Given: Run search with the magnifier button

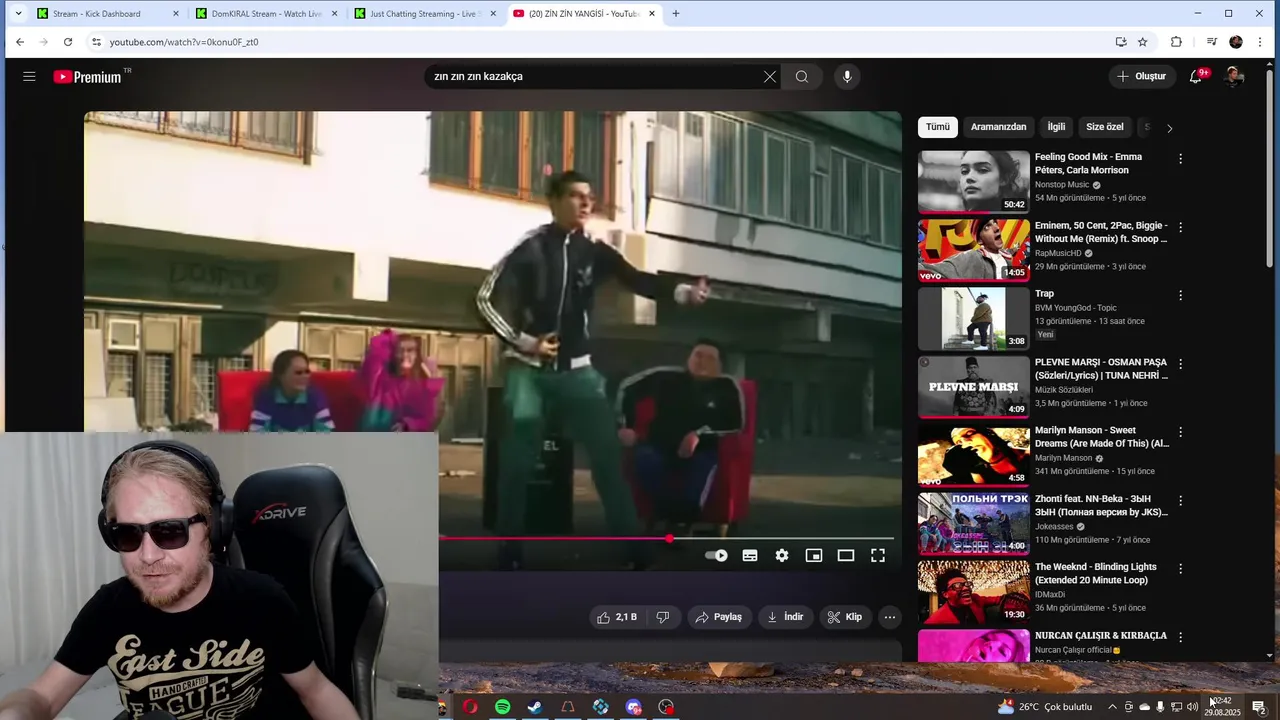Looking at the screenshot, I should (802, 77).
